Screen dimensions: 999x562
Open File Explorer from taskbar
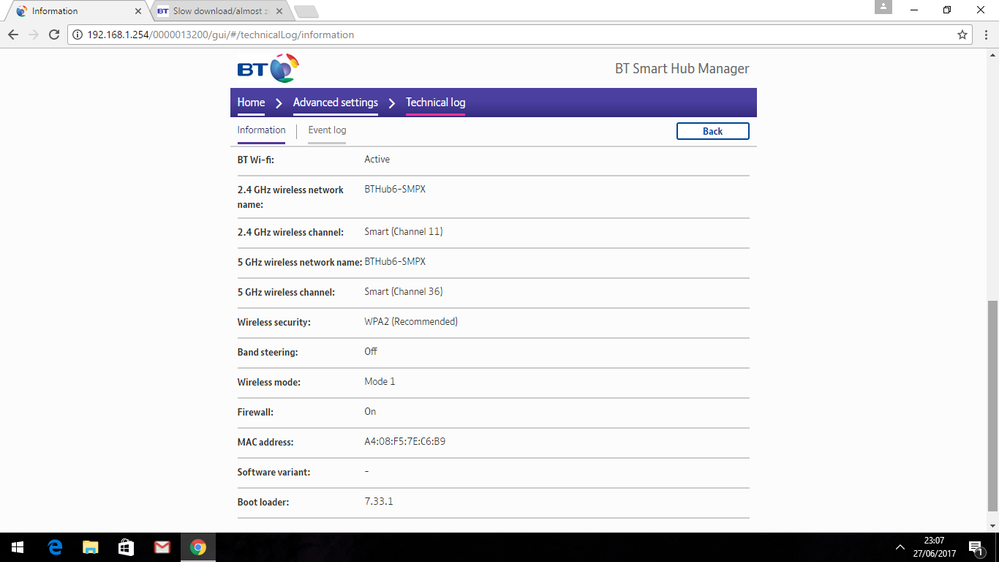click(x=90, y=547)
